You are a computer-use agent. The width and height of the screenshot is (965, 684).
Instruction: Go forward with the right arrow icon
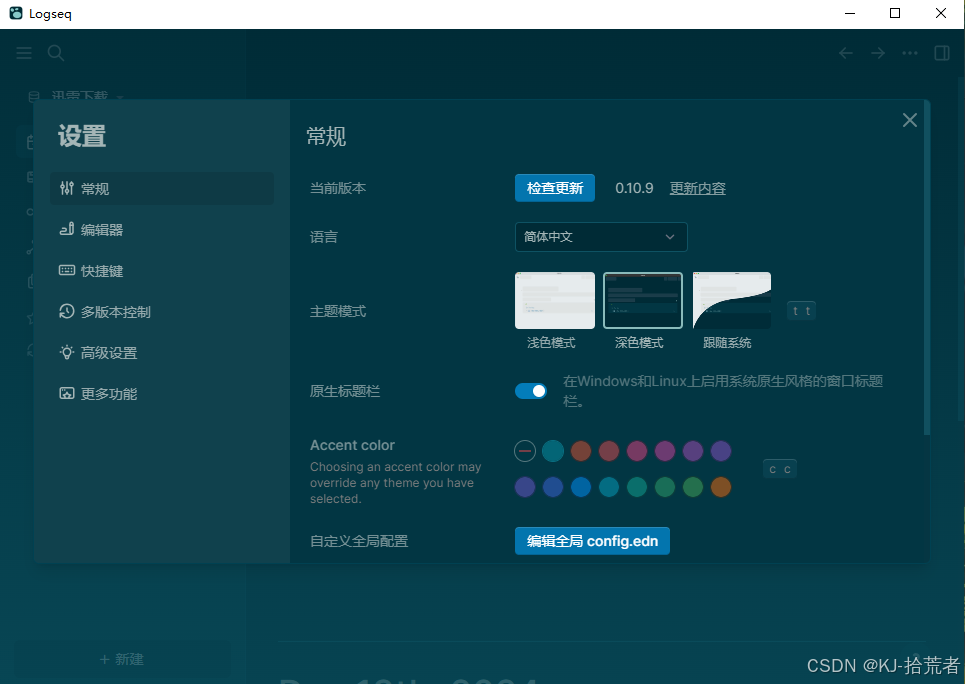[878, 54]
